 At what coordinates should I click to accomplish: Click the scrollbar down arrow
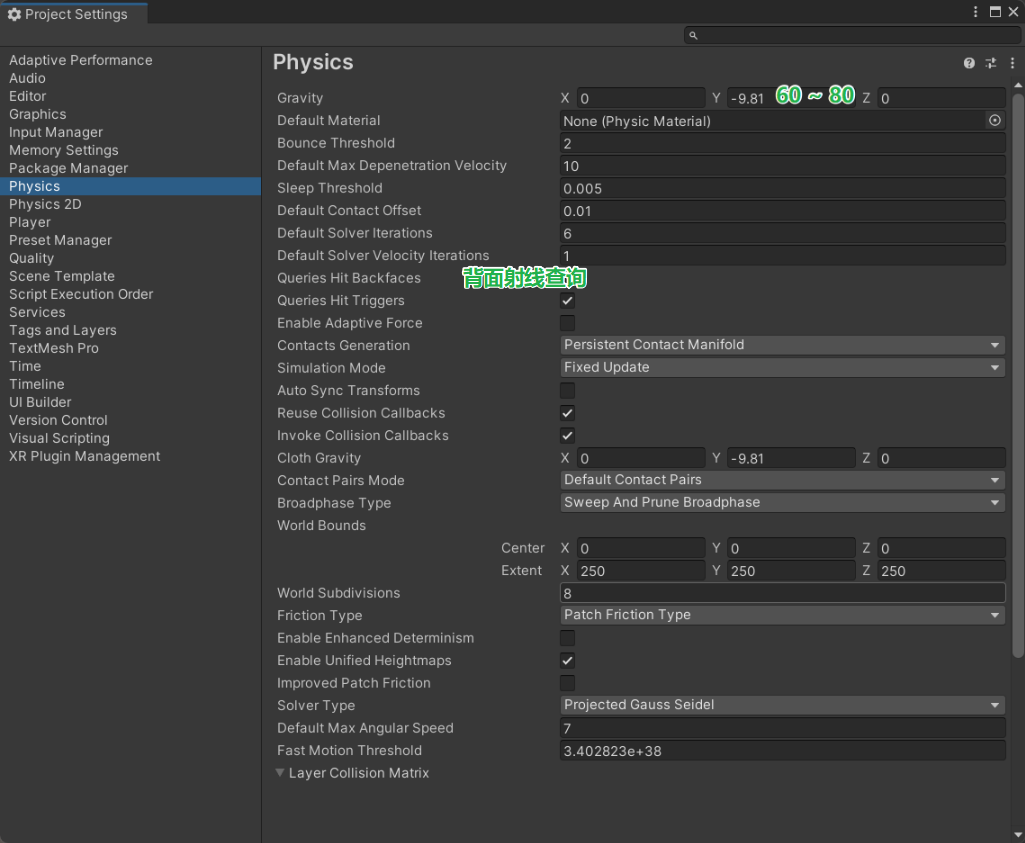1018,835
